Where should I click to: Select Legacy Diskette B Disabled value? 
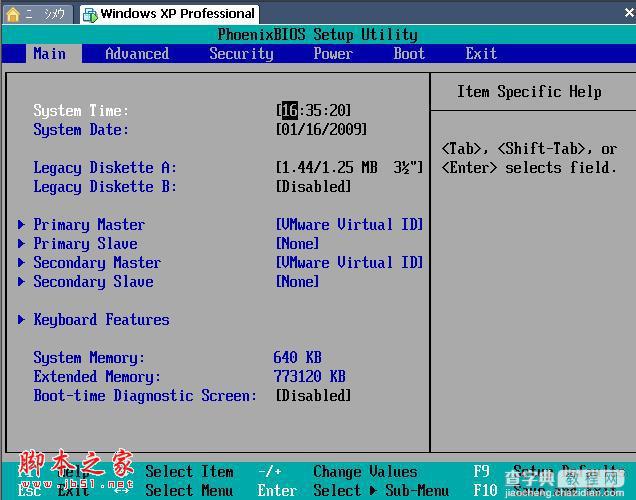click(313, 187)
